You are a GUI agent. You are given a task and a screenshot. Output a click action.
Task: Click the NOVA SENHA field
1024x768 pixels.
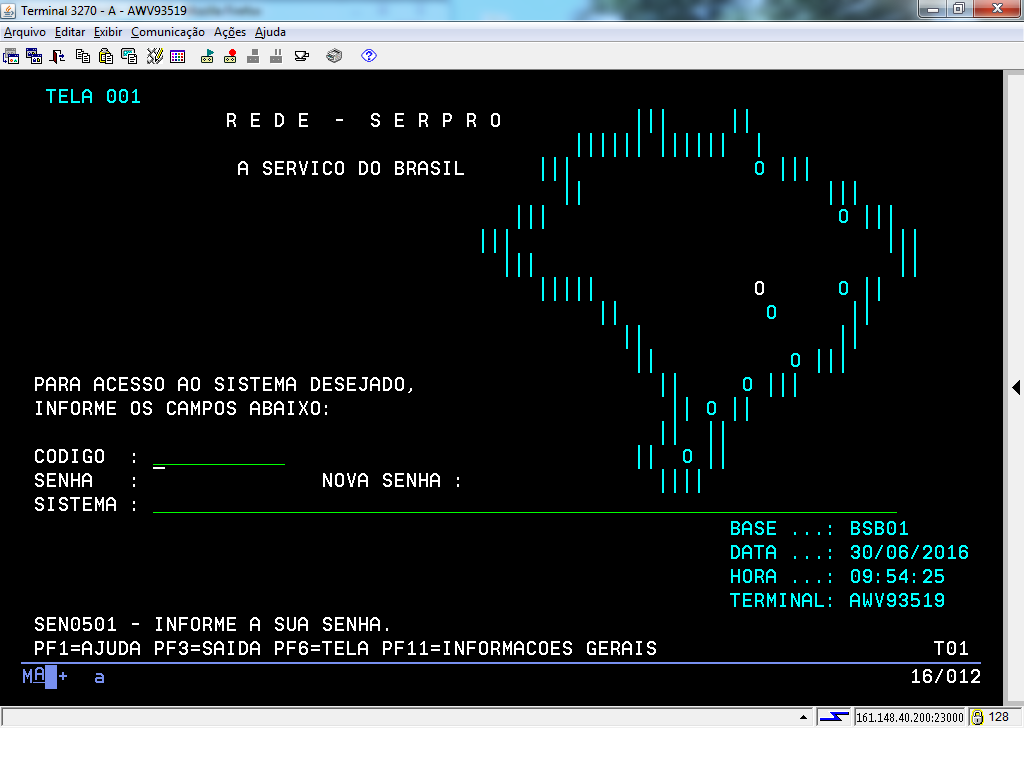tap(530, 481)
